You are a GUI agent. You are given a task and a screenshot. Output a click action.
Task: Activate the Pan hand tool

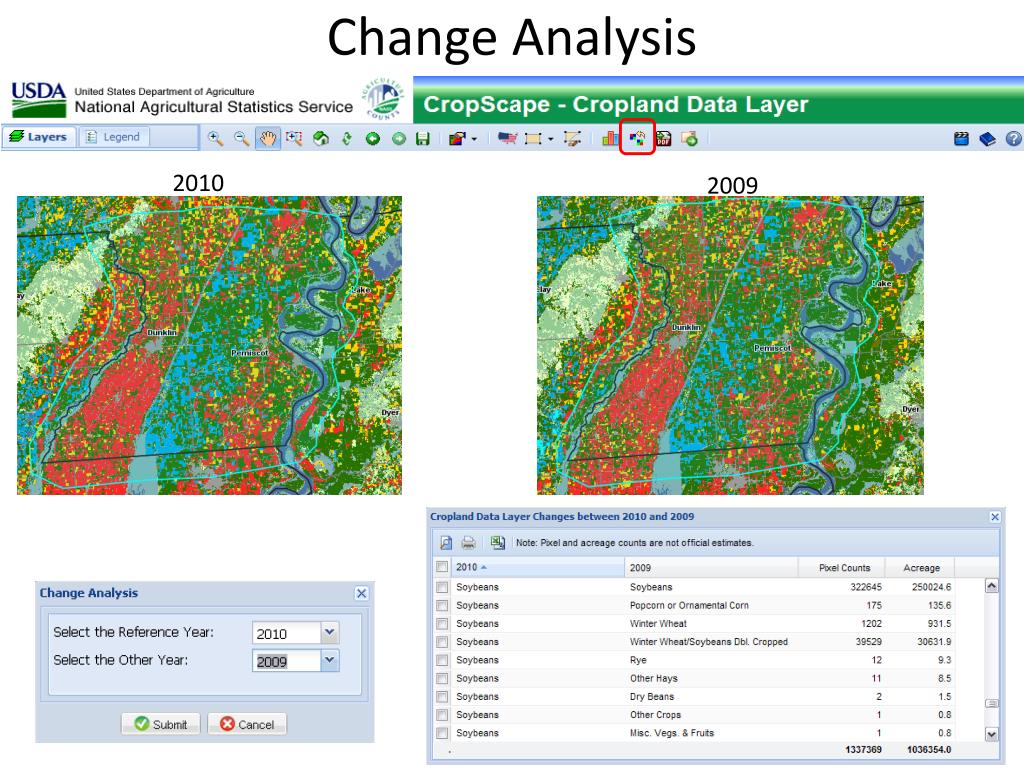268,138
